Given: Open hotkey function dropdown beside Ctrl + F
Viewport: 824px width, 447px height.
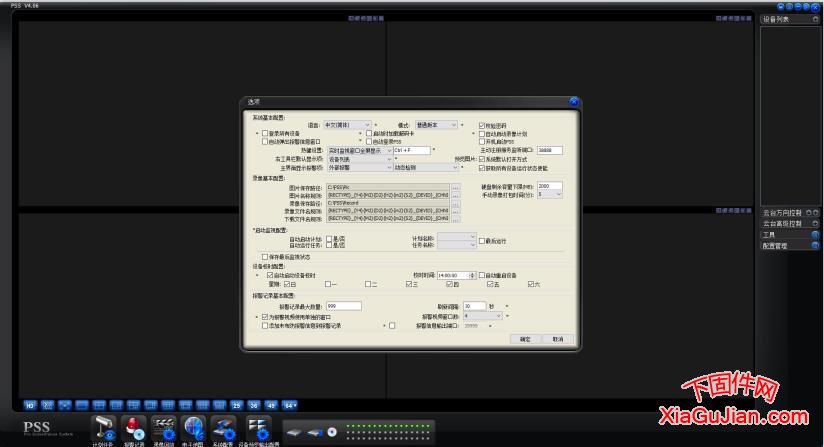Looking at the screenshot, I should point(360,151).
